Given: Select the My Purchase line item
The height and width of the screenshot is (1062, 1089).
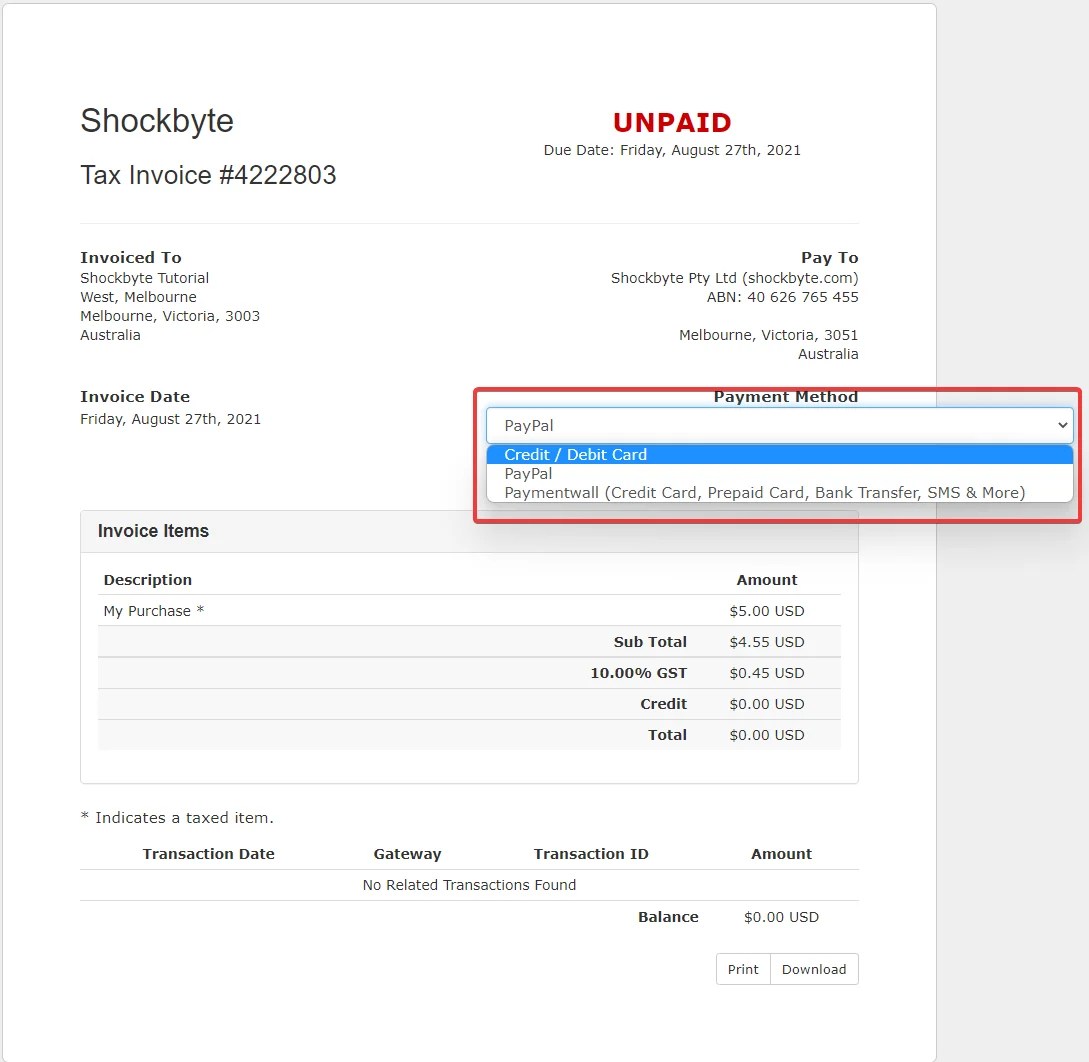Looking at the screenshot, I should [x=147, y=610].
